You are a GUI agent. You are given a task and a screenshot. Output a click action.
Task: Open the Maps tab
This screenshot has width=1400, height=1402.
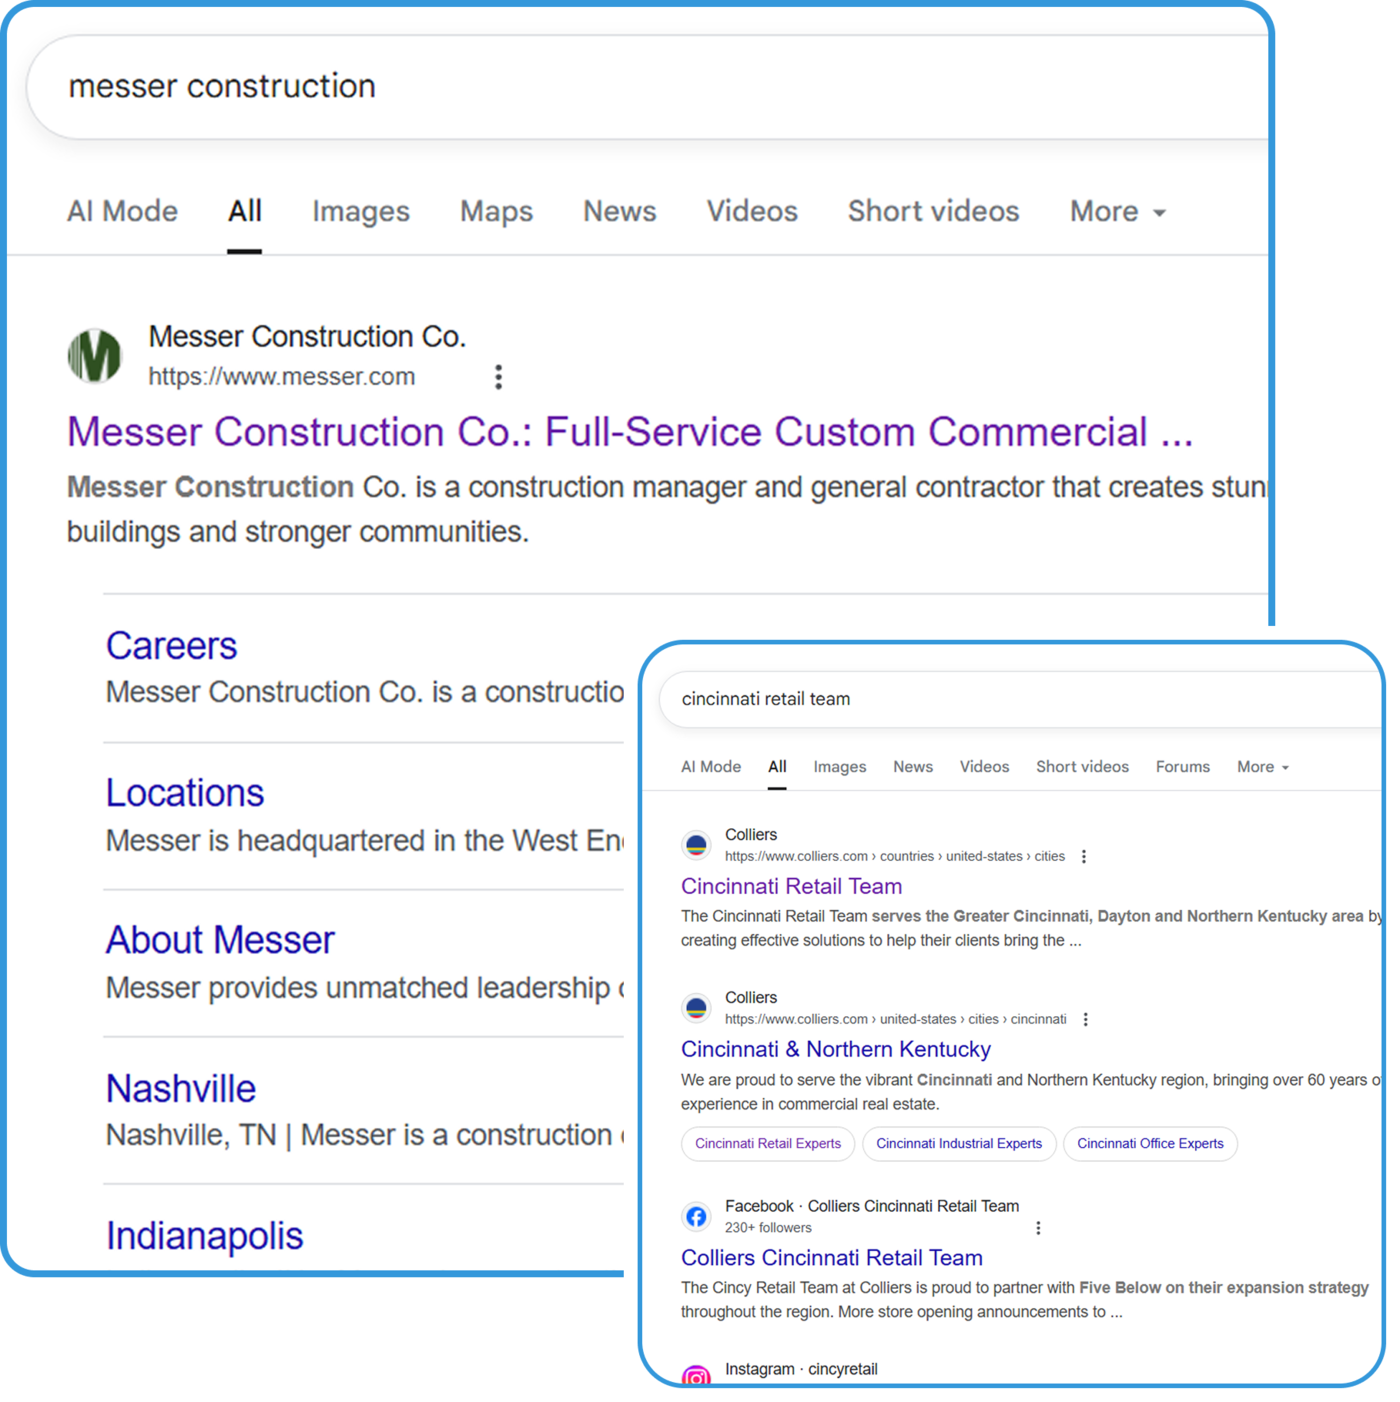click(x=496, y=212)
